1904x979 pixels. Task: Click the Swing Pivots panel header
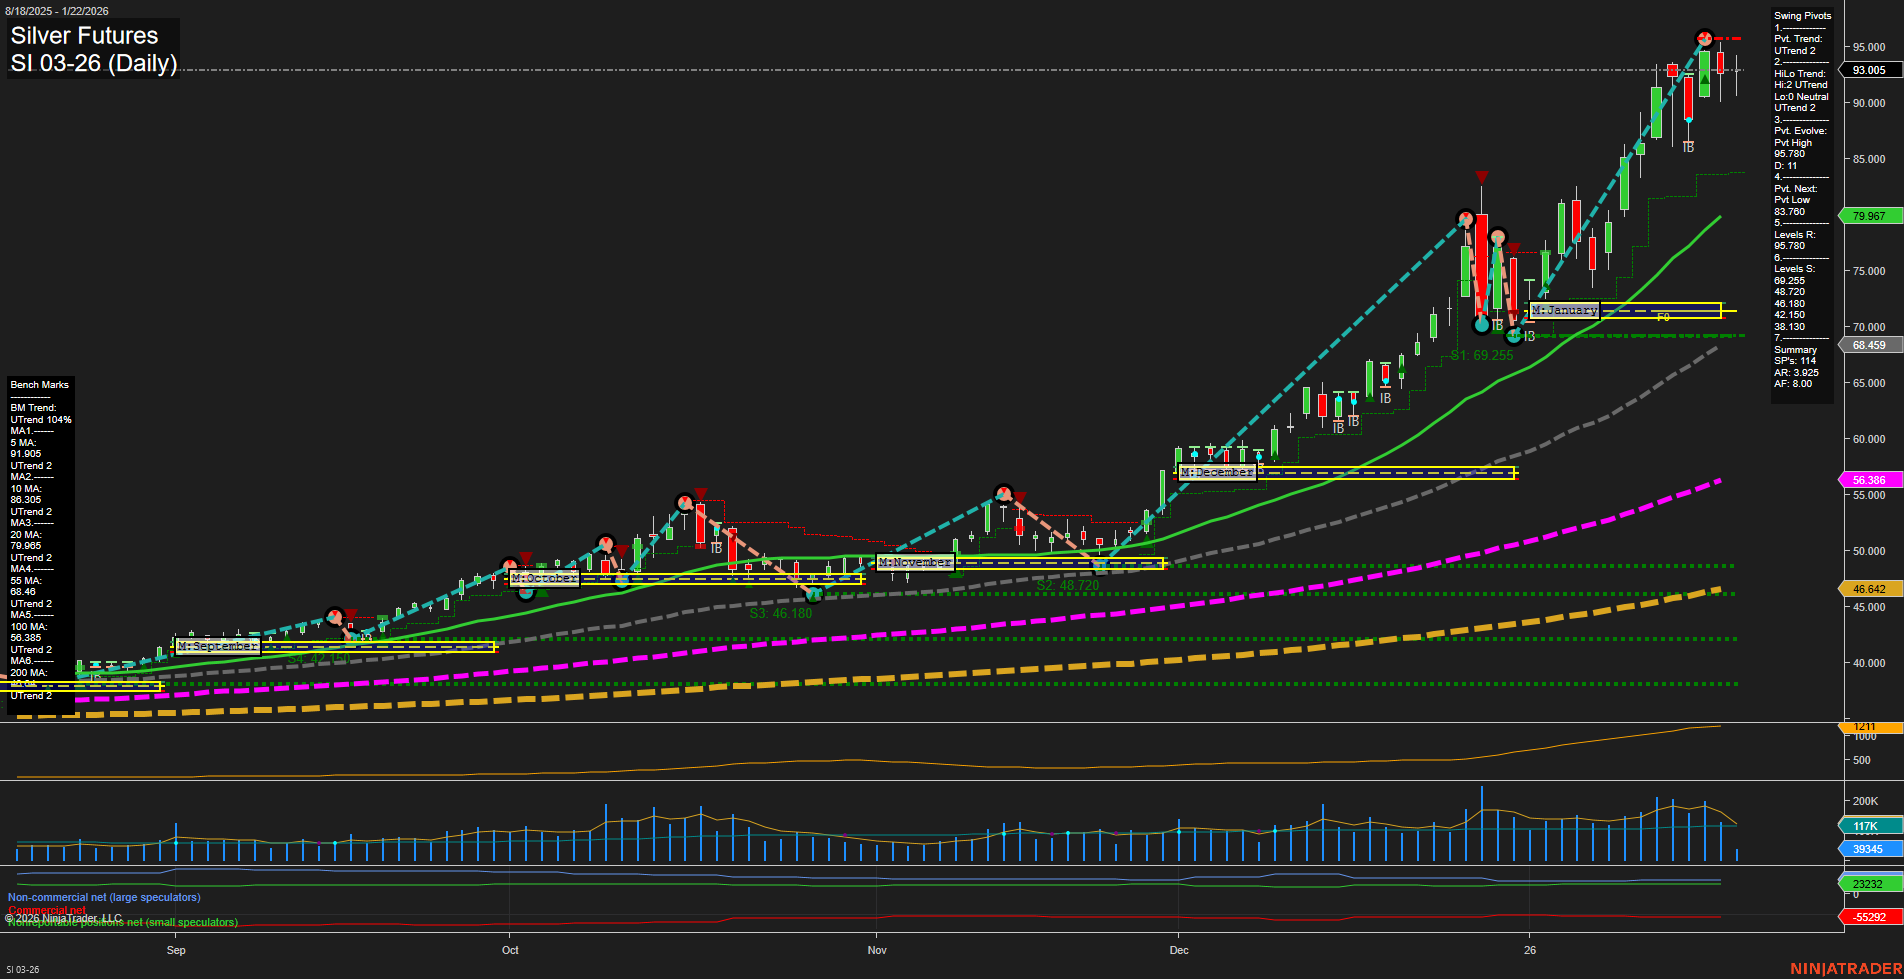pos(1803,15)
